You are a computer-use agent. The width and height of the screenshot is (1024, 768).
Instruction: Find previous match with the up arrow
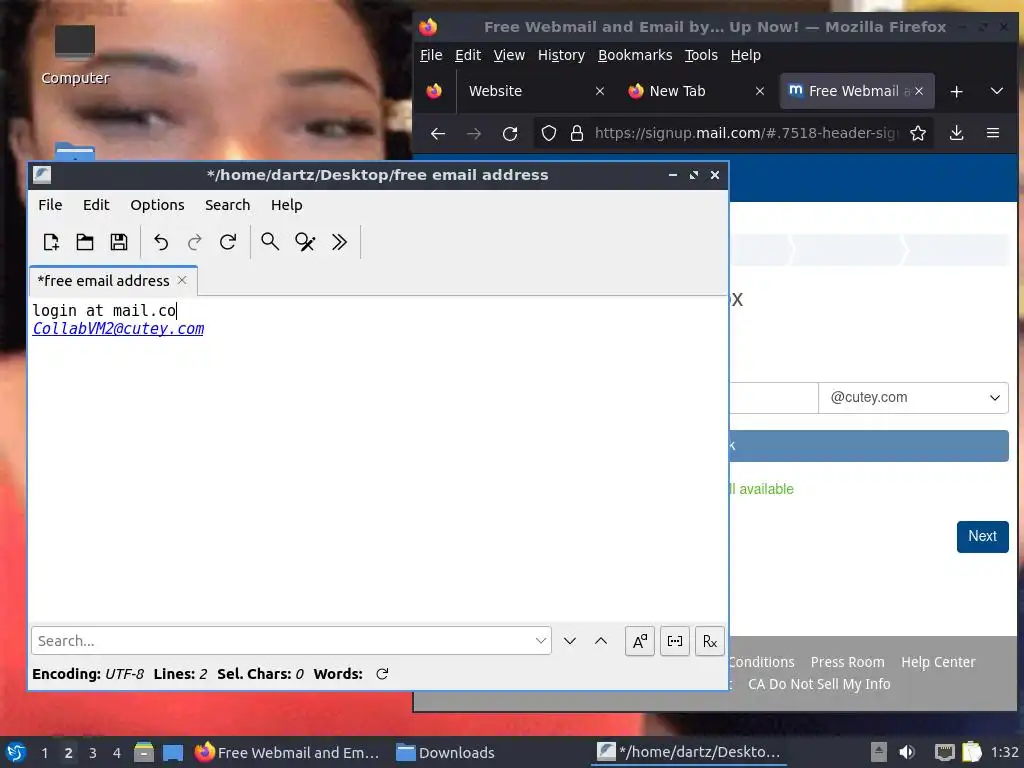pyautogui.click(x=601, y=641)
